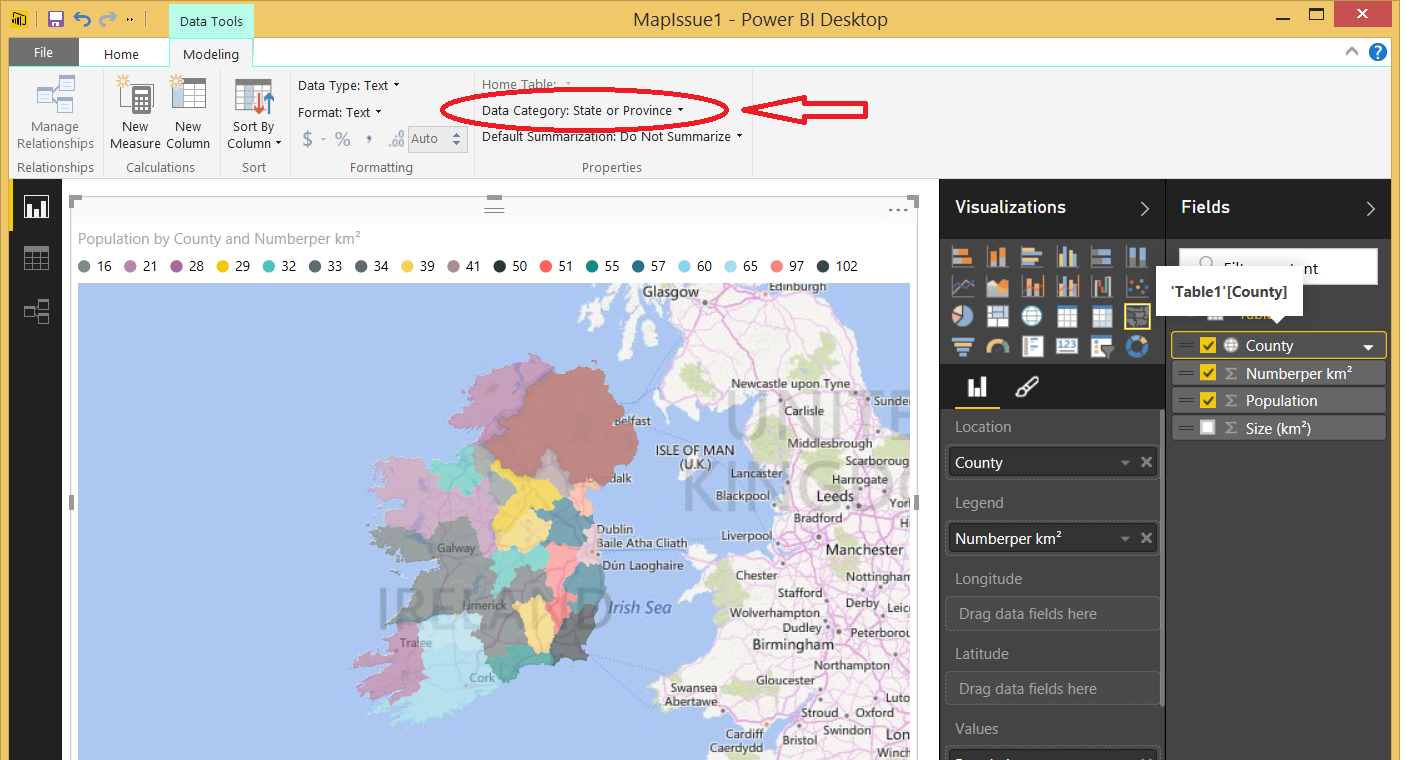Select the Map globe visualization
The height and width of the screenshot is (760, 1414).
1032,317
